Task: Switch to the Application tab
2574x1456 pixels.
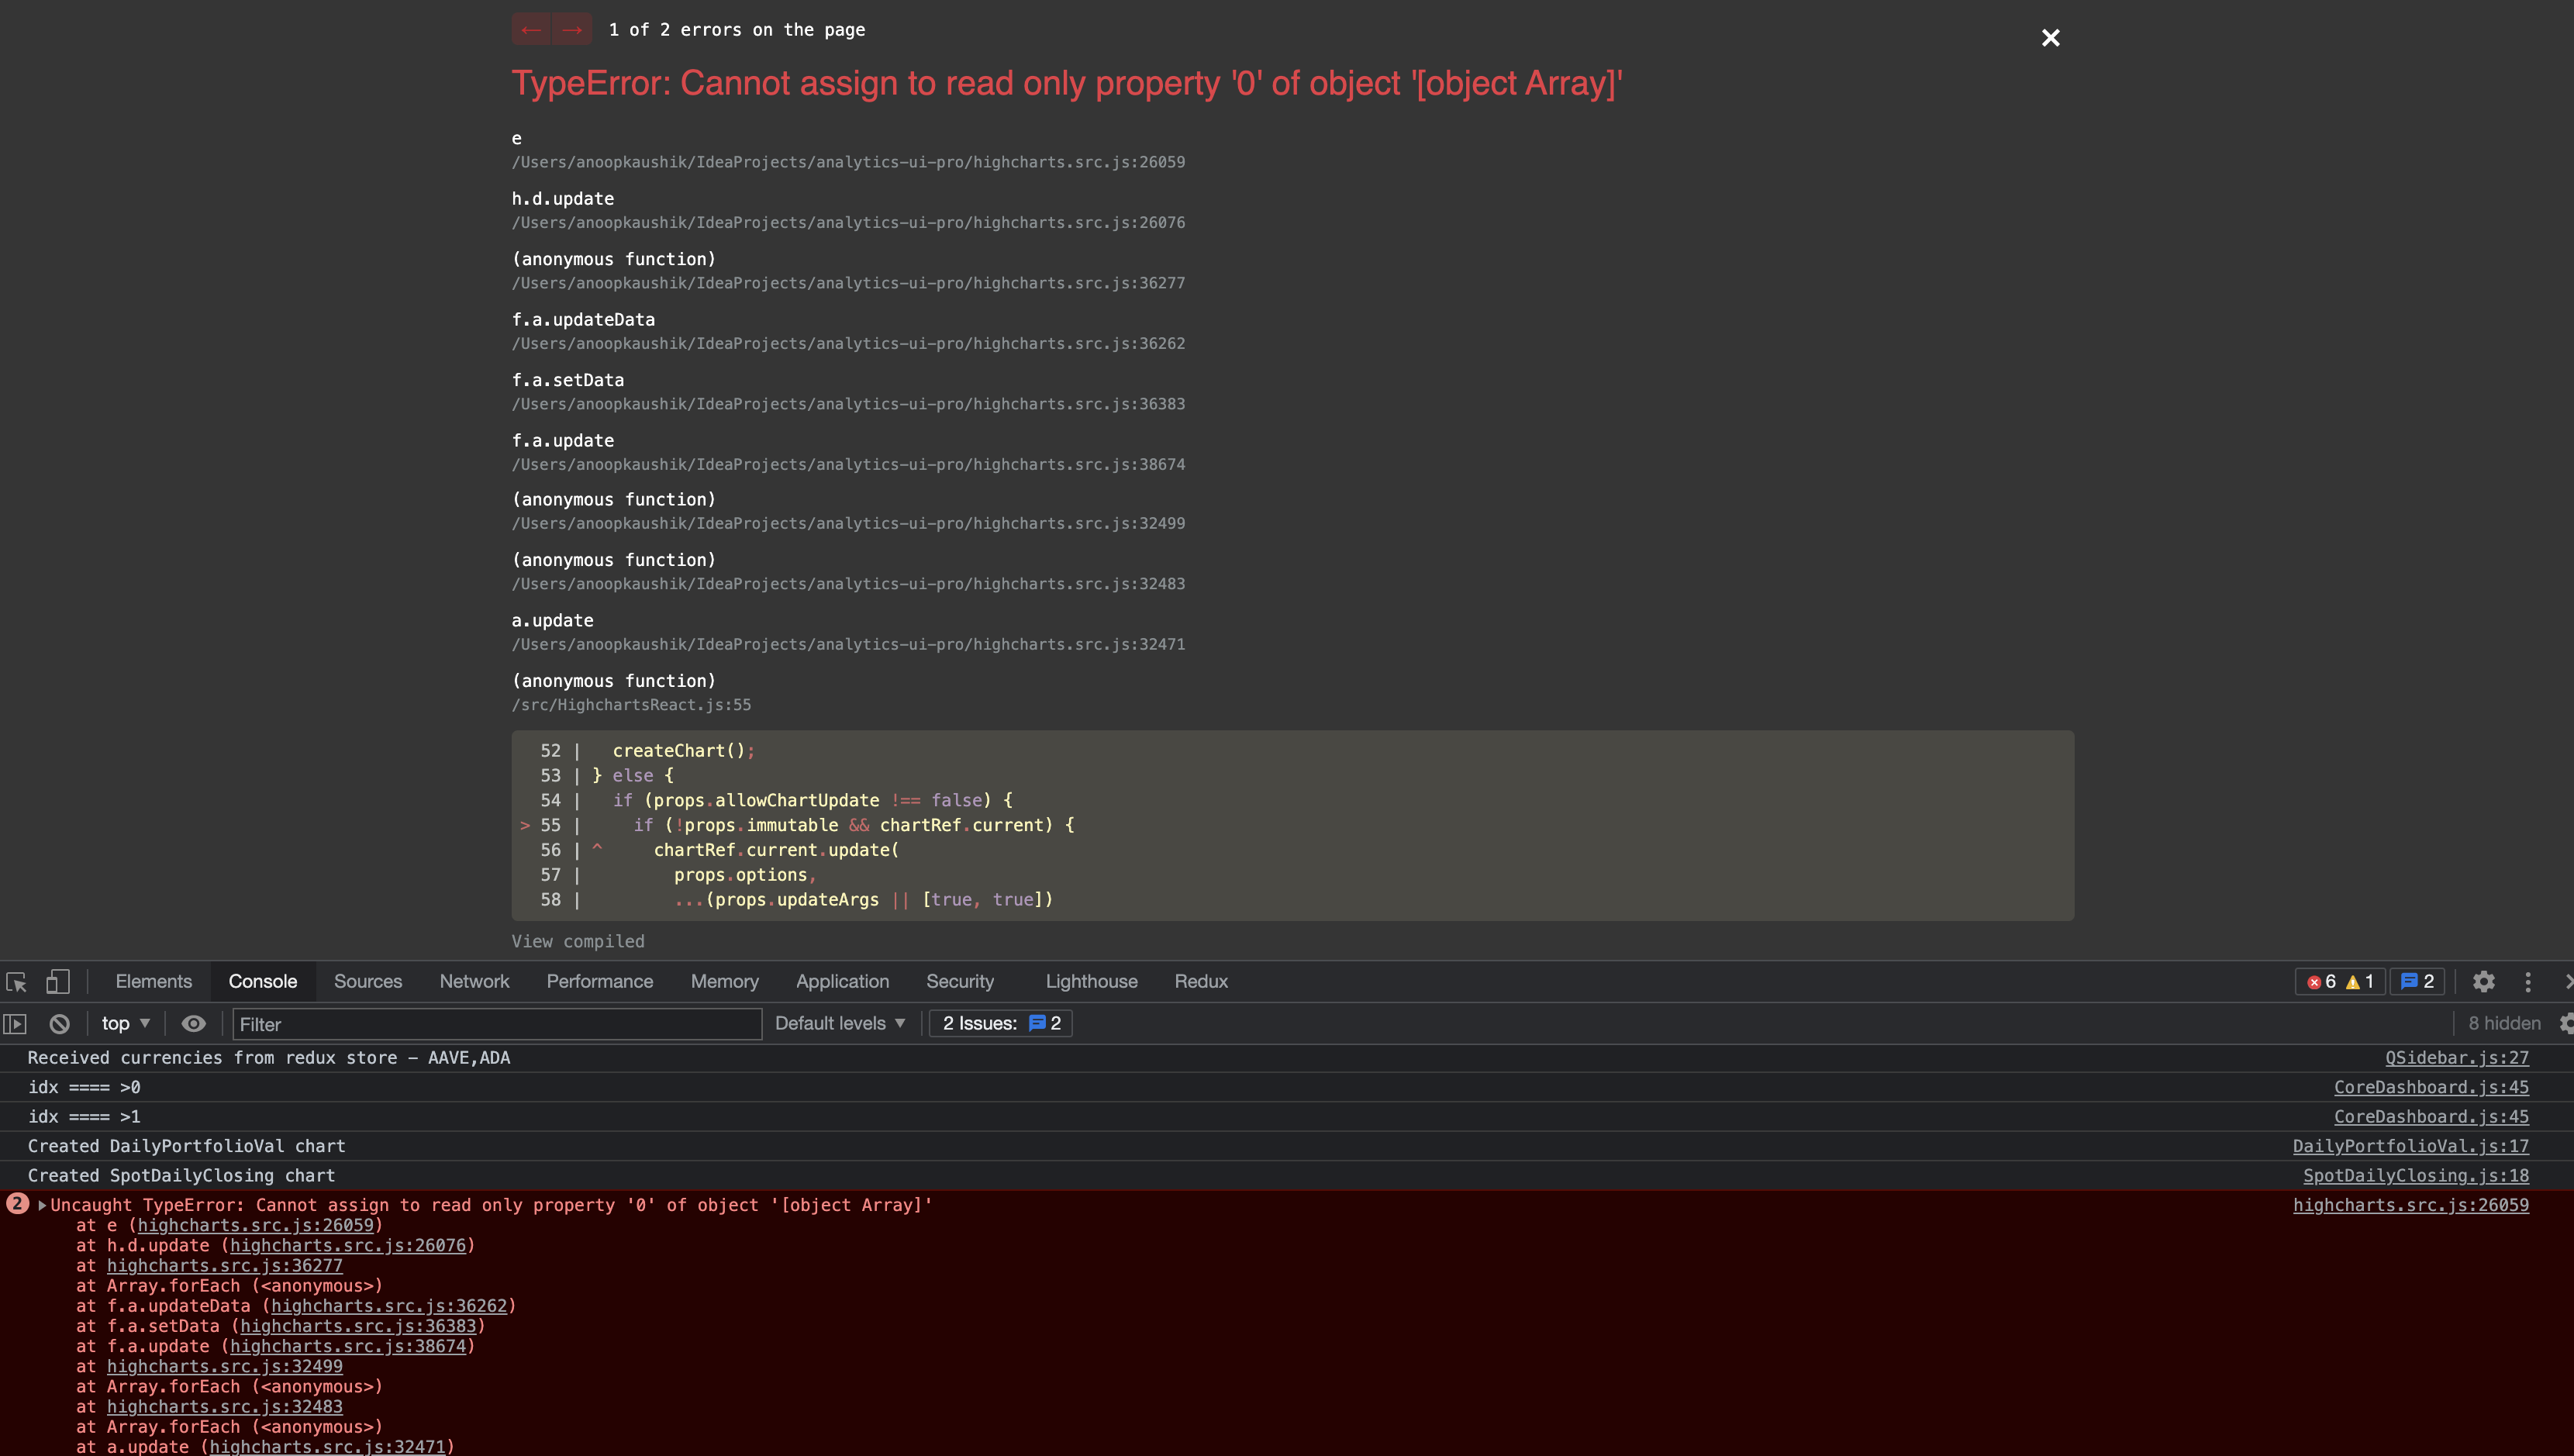Action: coord(842,982)
